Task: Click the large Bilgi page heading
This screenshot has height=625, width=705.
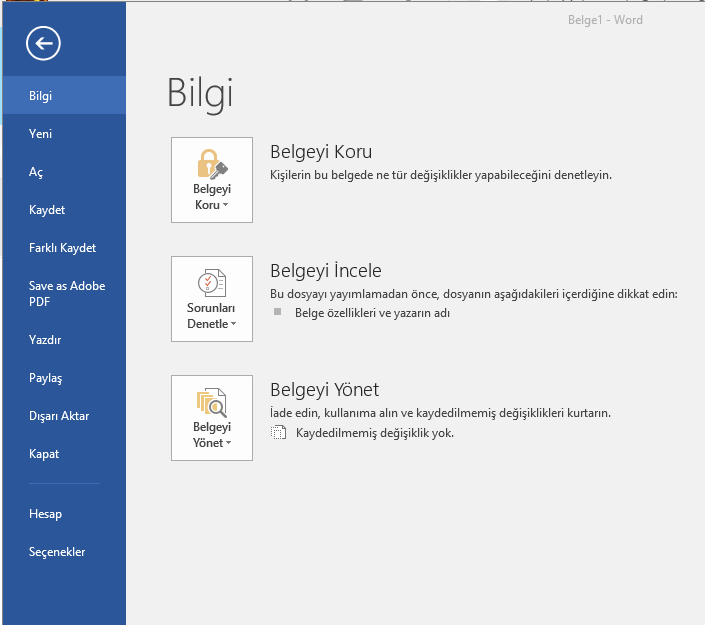Action: [200, 94]
